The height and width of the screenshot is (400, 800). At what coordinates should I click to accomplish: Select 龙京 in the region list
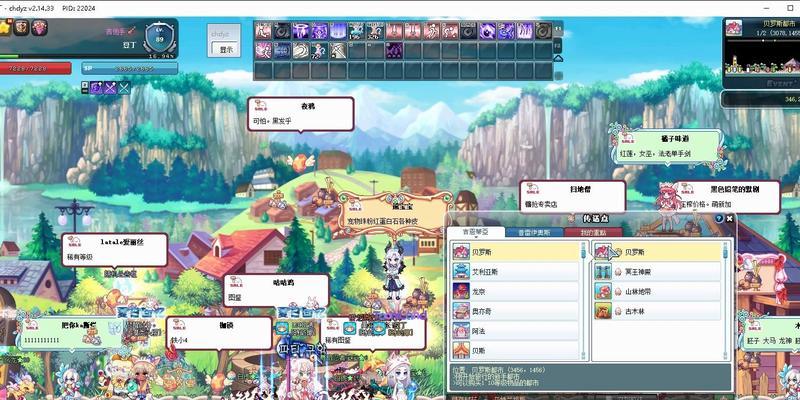click(x=515, y=291)
